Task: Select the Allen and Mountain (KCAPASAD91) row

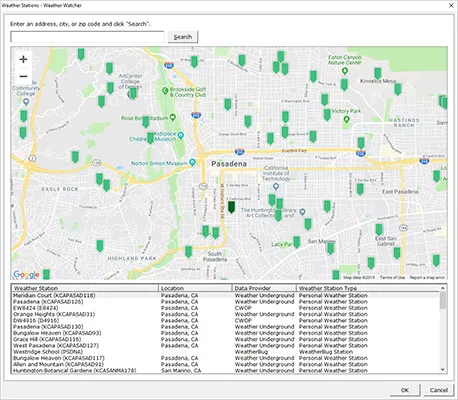Action: pos(226,364)
